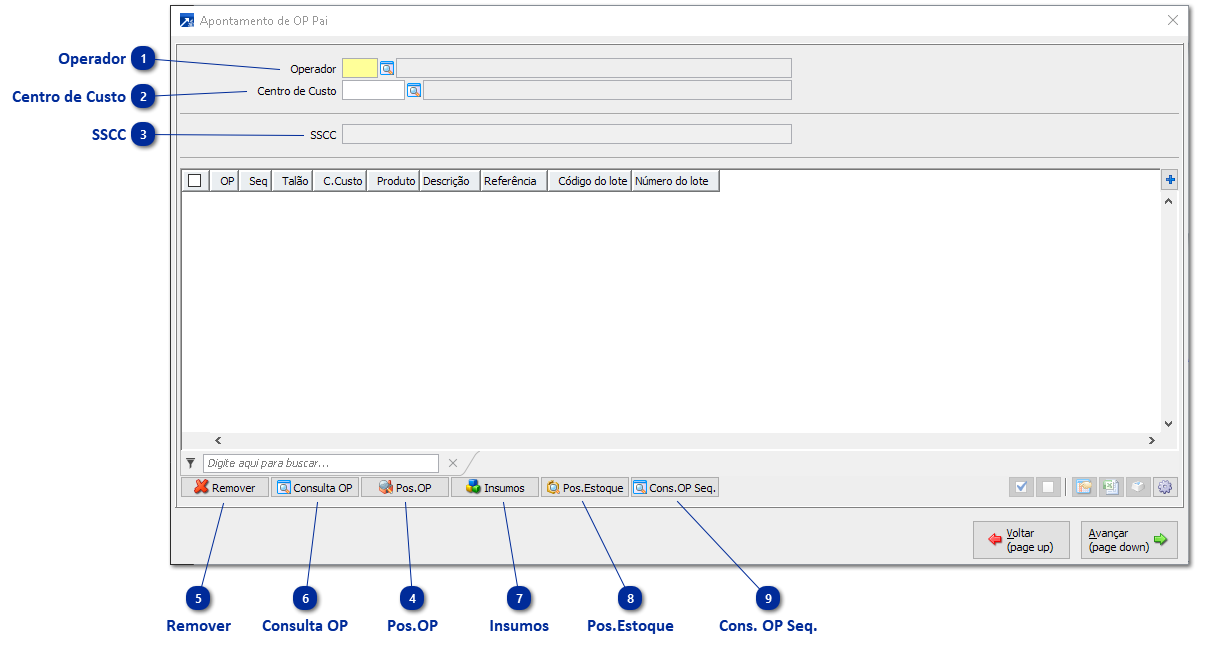Screen dimensions: 1212x652
Task: Click the Pos.OP button
Action: tap(405, 488)
